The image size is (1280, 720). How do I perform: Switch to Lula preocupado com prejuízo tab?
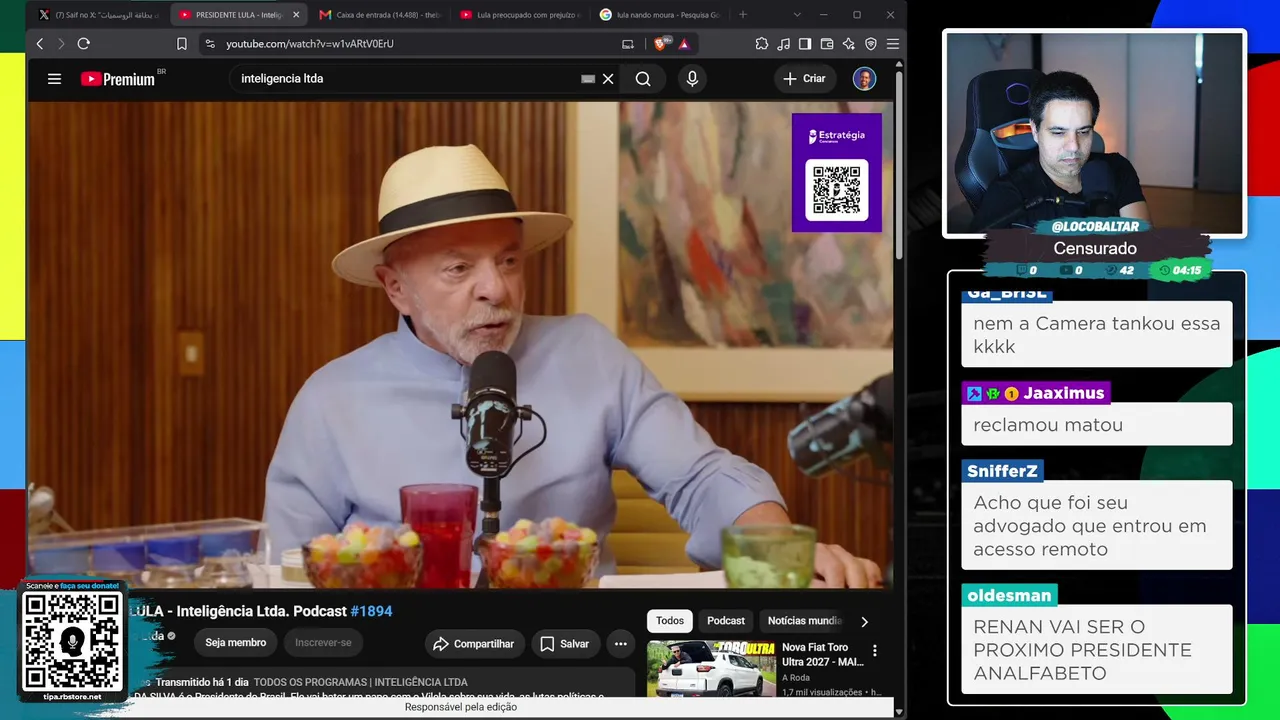pyautogui.click(x=520, y=15)
